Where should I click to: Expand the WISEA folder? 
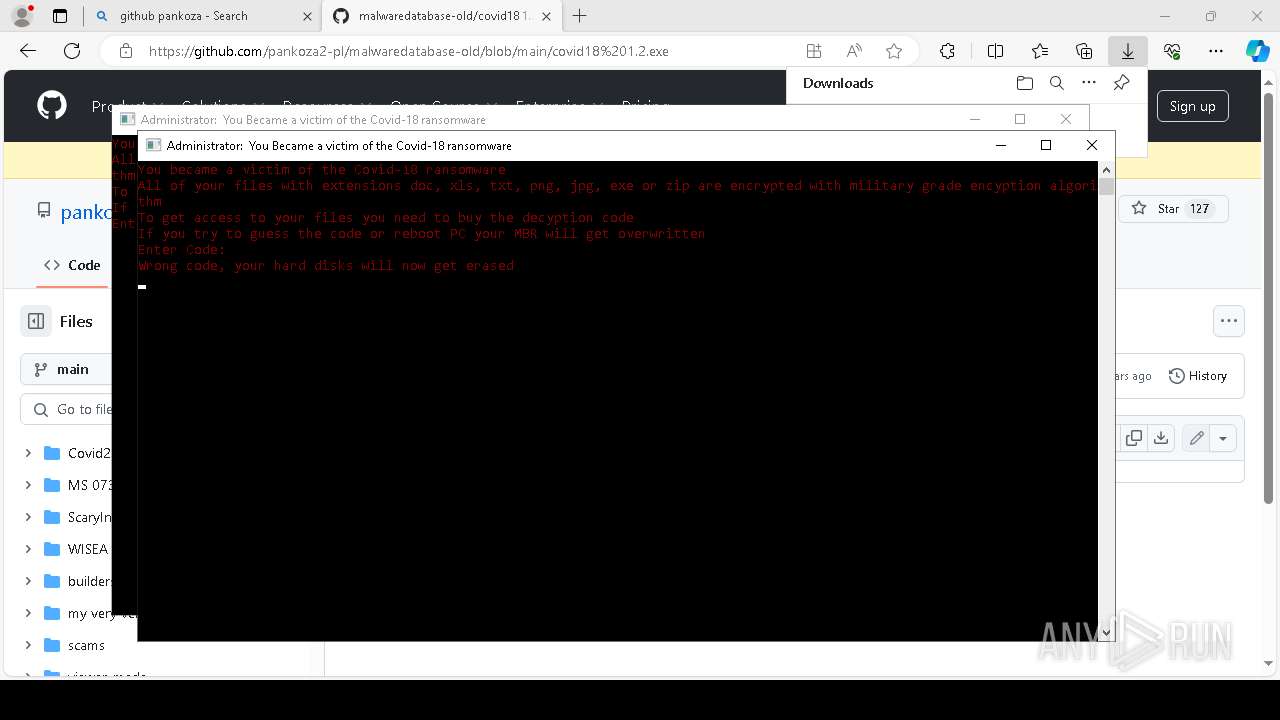28,549
